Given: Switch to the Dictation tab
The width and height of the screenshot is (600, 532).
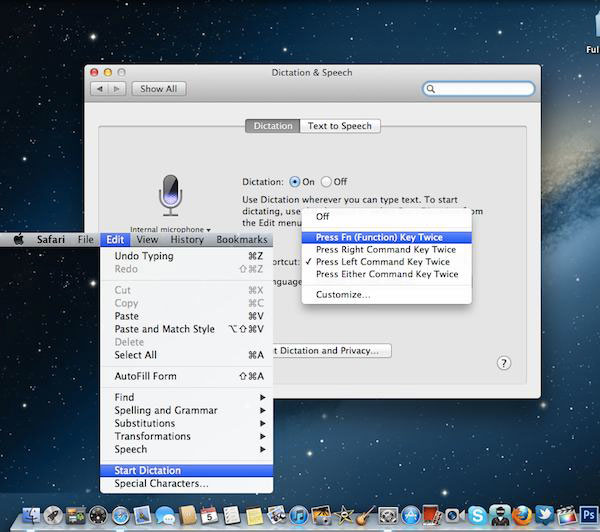Looking at the screenshot, I should pyautogui.click(x=272, y=126).
